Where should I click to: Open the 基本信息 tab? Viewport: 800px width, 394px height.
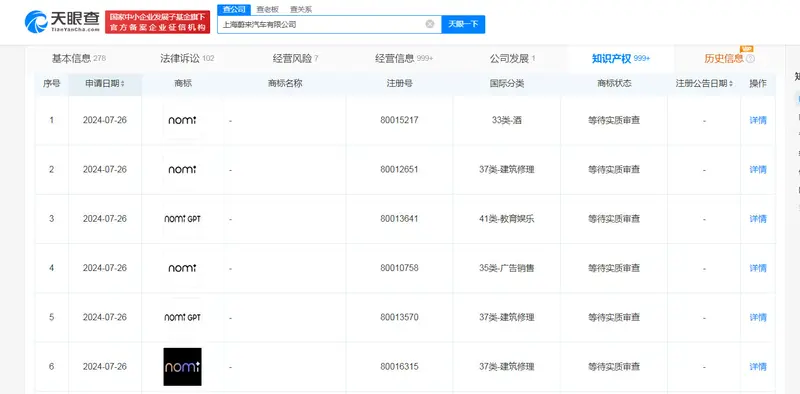[x=79, y=59]
